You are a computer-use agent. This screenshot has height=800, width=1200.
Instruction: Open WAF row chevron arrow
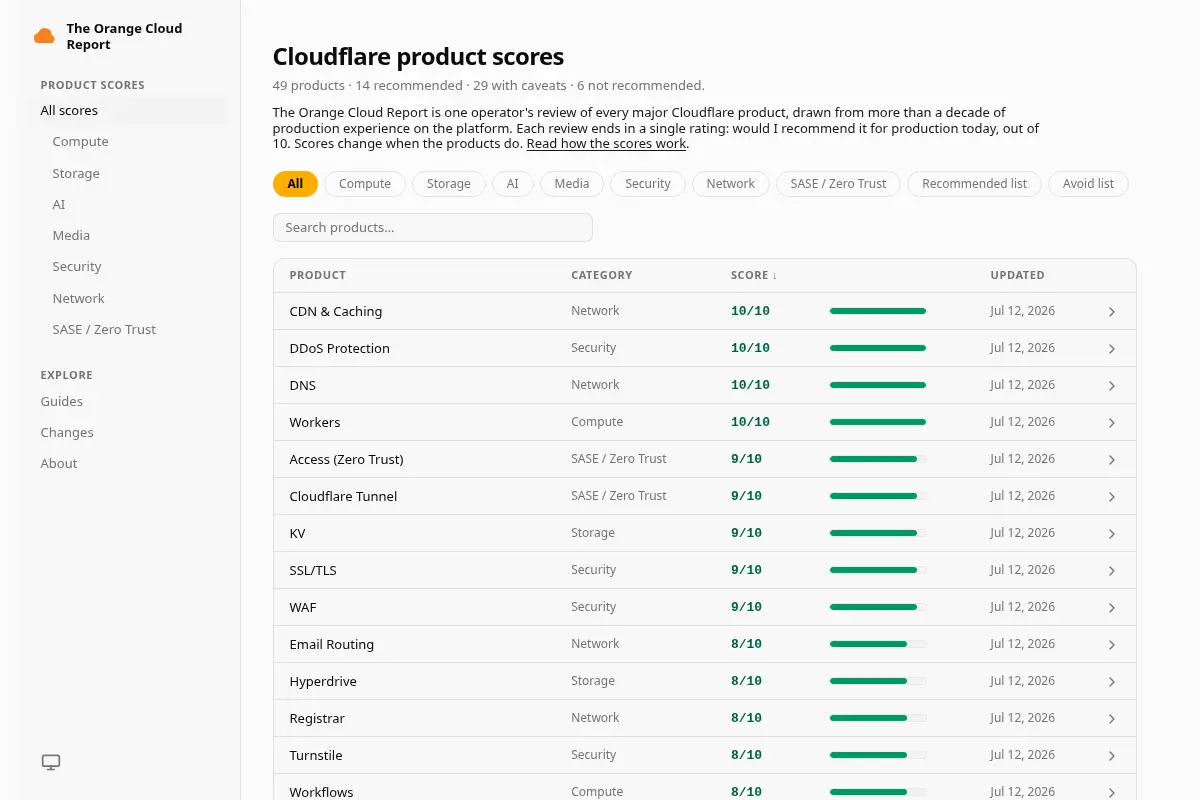coord(1112,608)
